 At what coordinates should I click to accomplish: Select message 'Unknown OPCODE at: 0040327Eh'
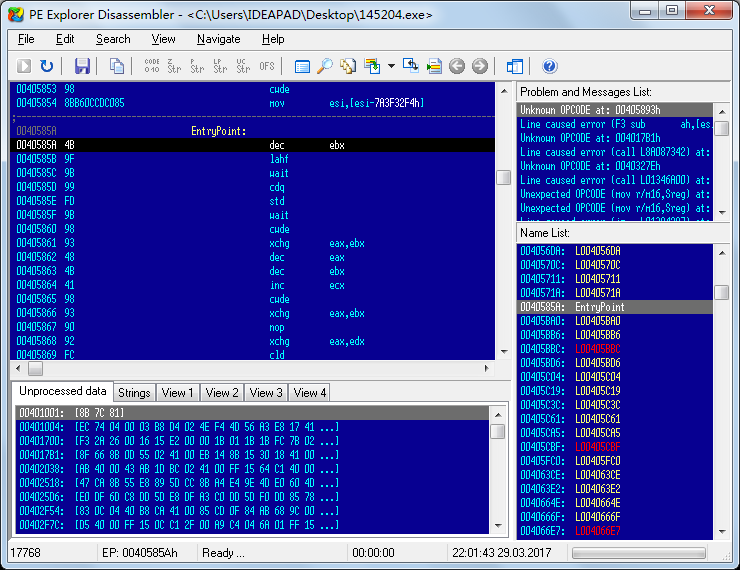615,166
